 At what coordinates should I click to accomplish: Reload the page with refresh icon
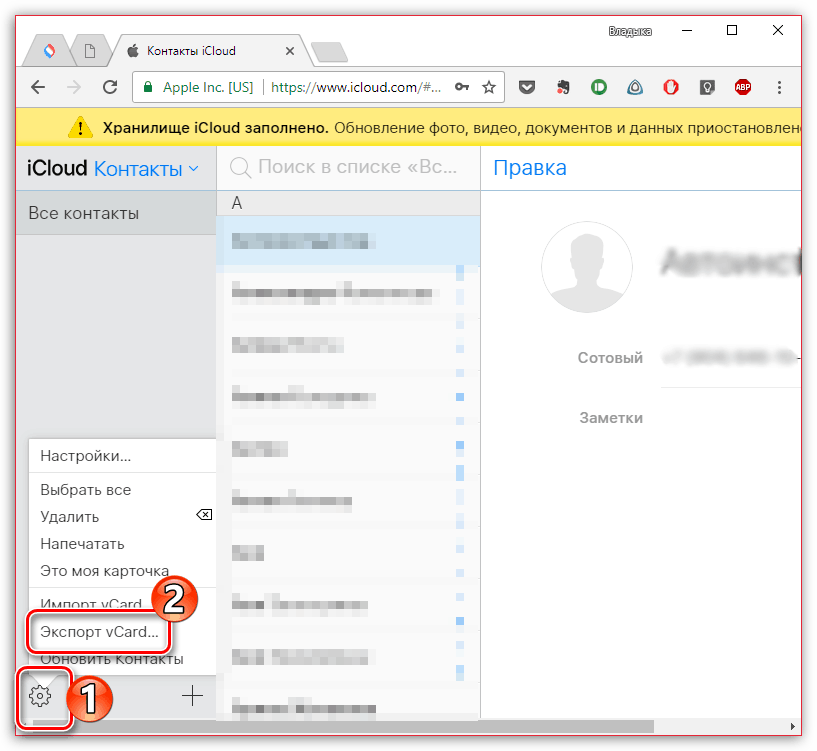coord(110,87)
